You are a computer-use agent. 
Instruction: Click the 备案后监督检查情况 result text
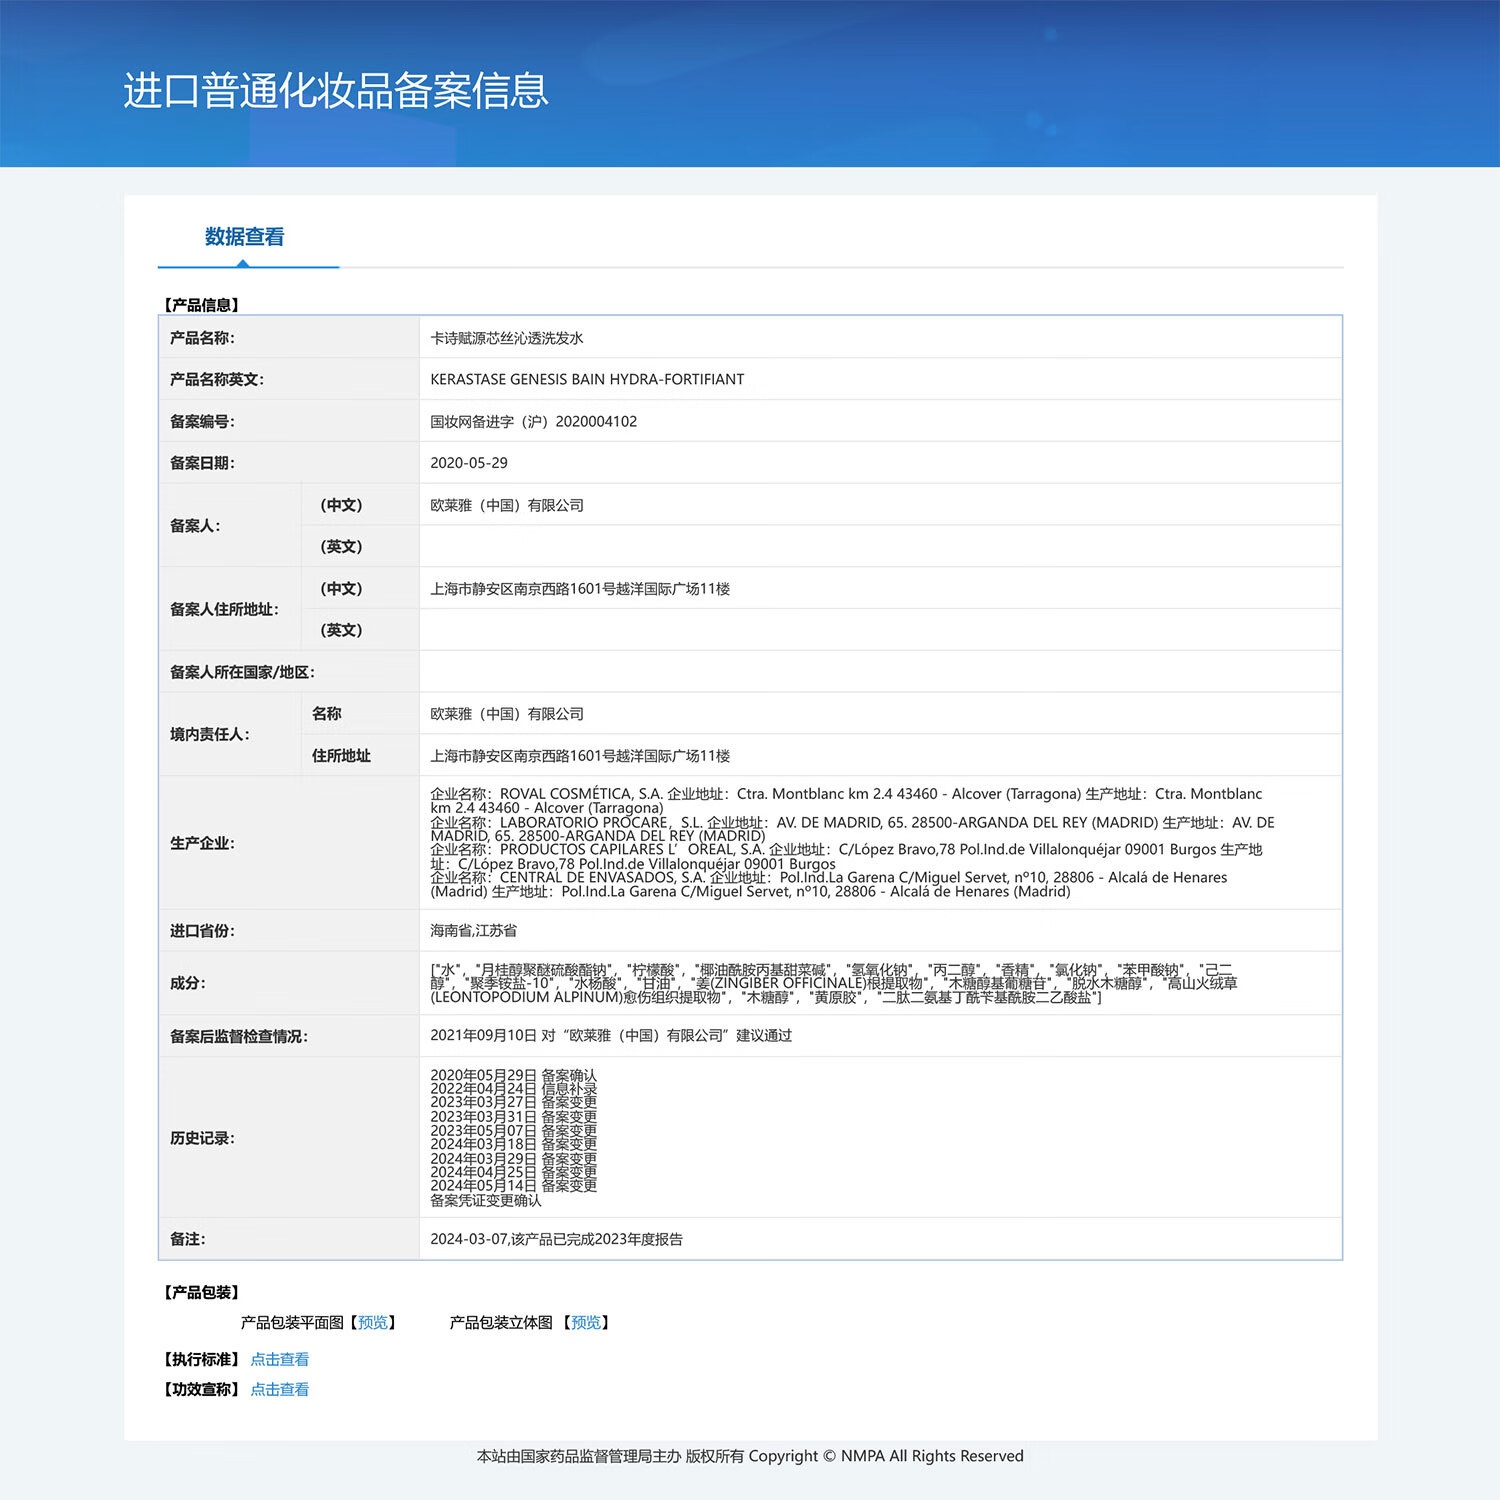[x=610, y=1035]
